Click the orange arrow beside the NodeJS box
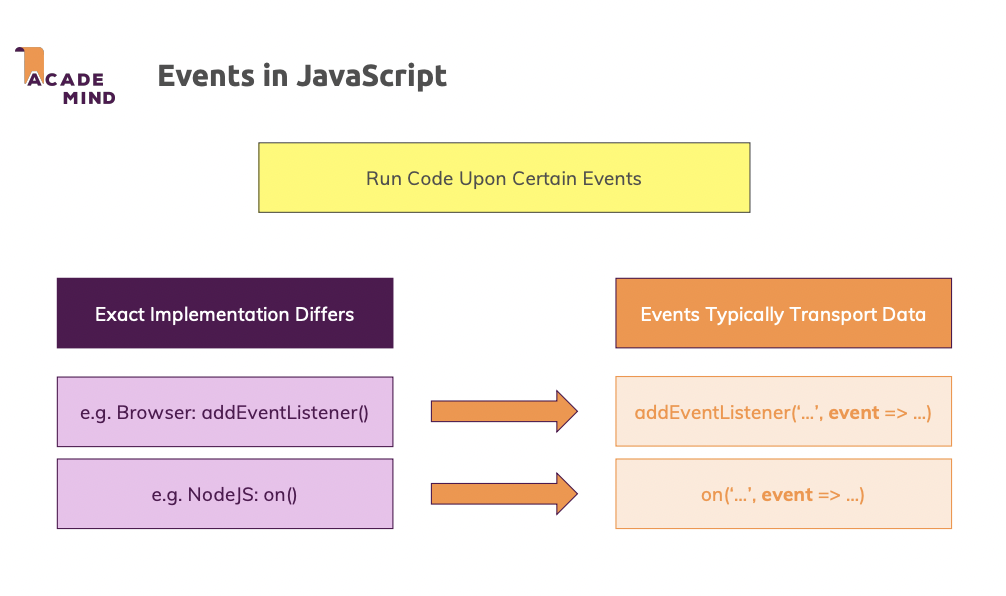Screen dimensions: 1006x596 pyautogui.click(x=504, y=494)
